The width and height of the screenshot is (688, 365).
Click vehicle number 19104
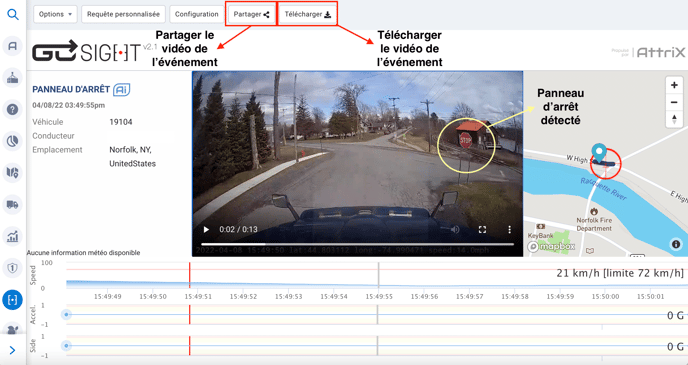[x=121, y=122]
